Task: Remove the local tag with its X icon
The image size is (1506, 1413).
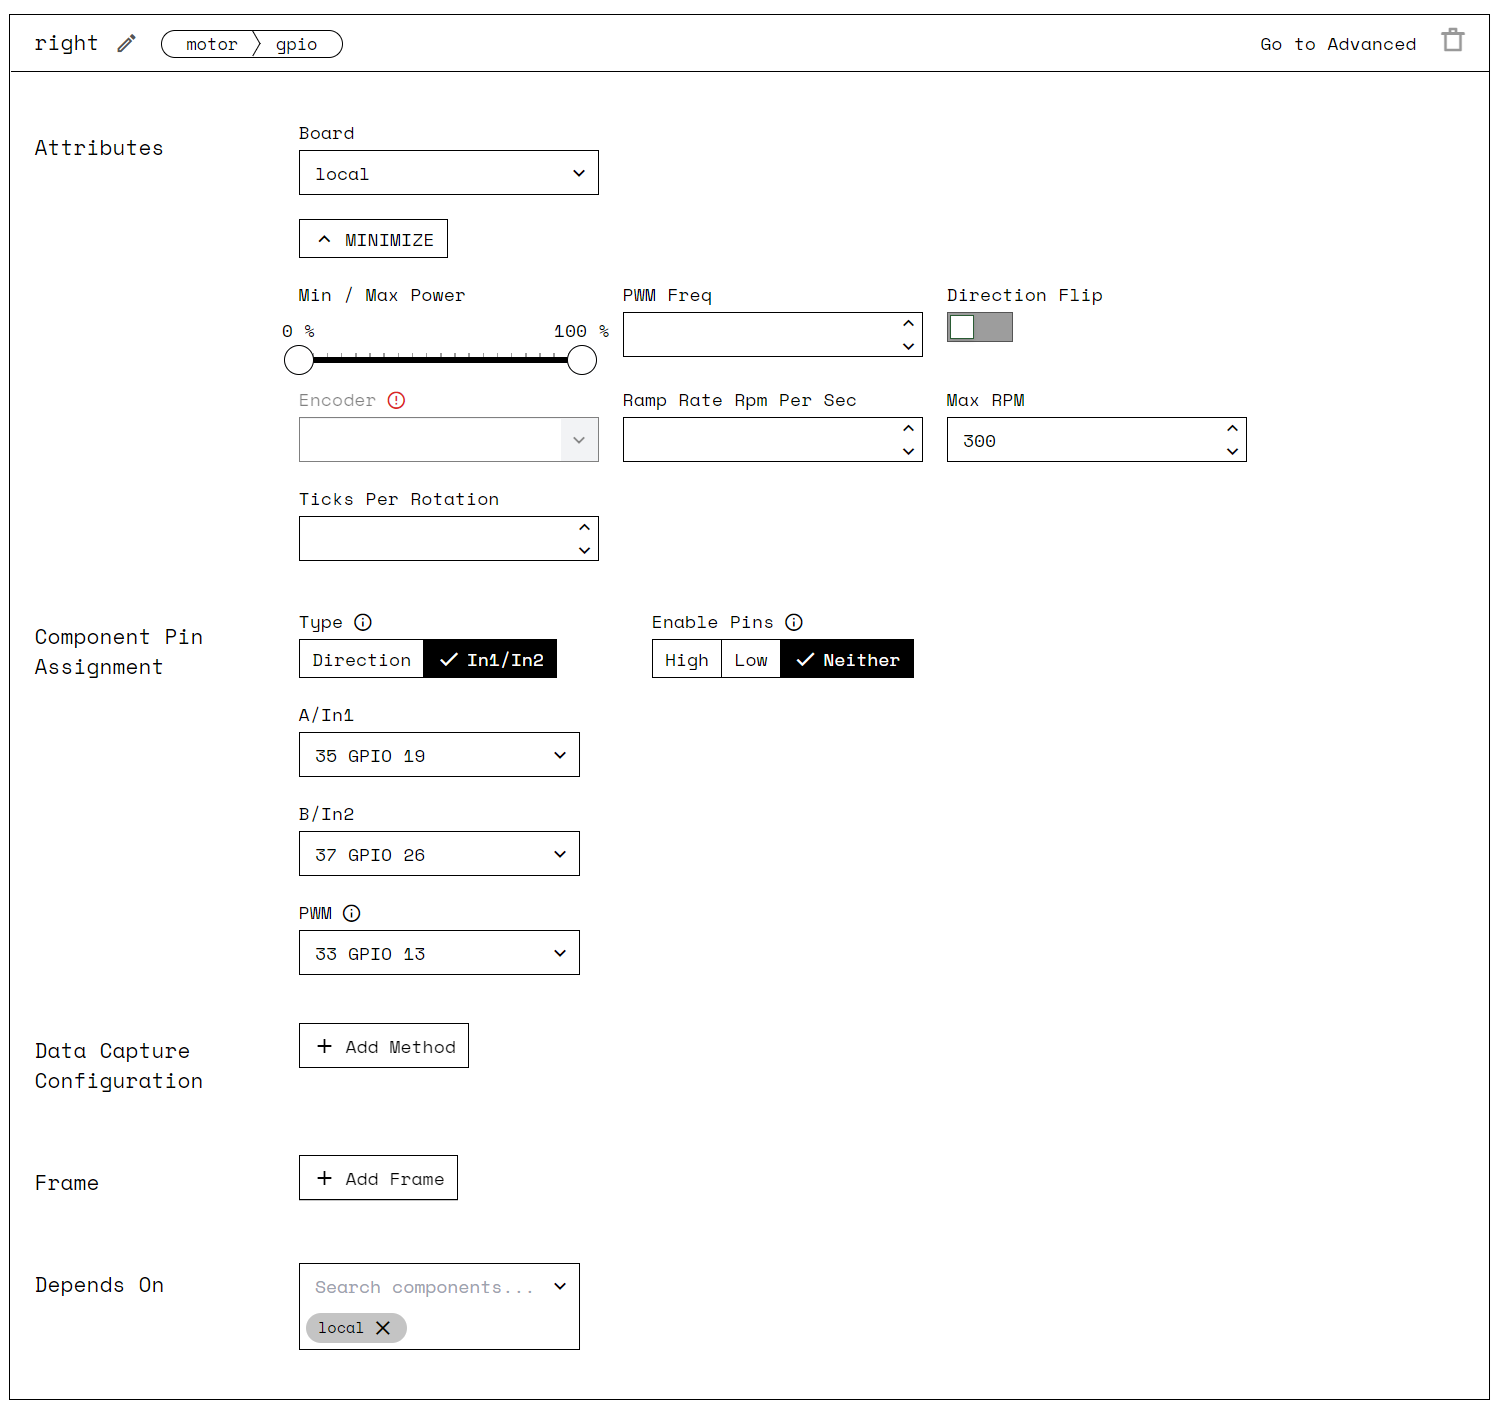Action: [383, 1328]
